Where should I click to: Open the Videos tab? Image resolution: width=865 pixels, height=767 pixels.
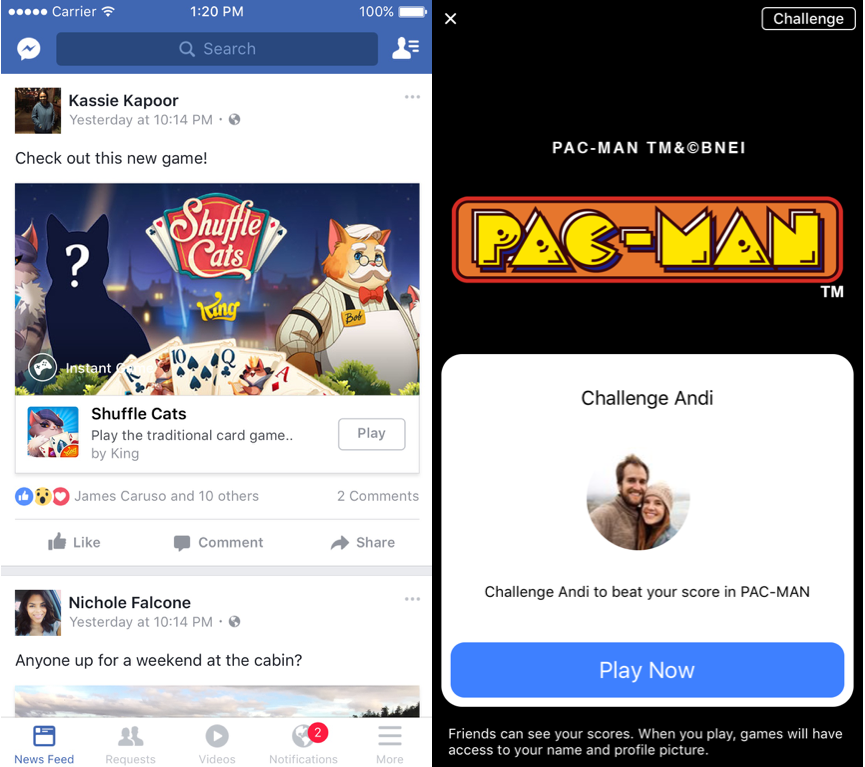[x=217, y=744]
